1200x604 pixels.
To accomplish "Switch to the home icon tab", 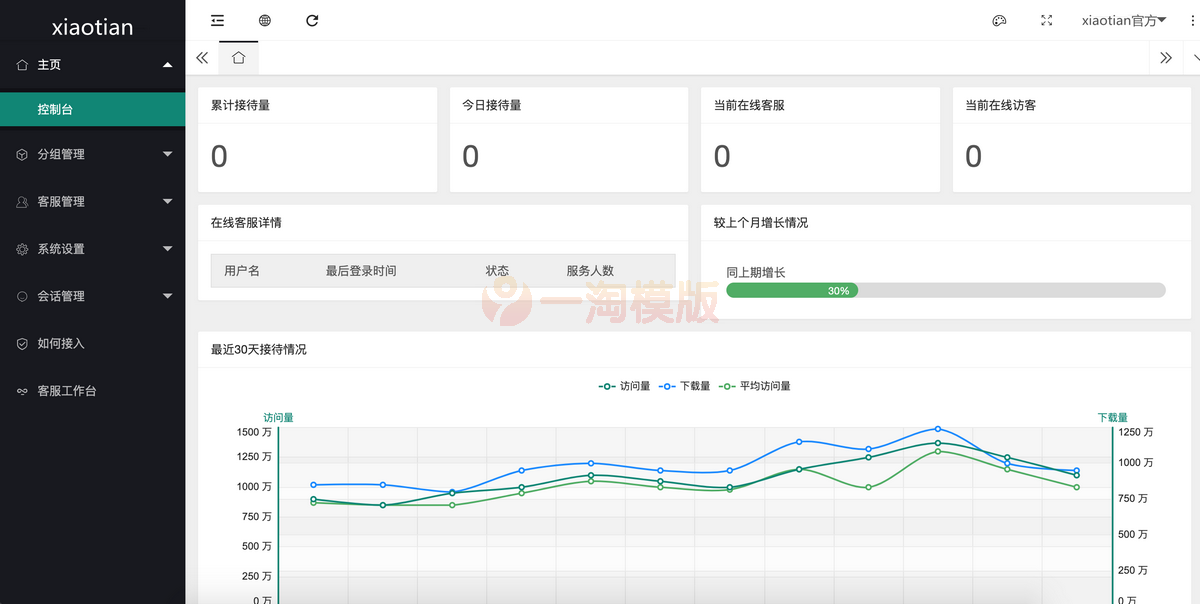I will pos(238,58).
